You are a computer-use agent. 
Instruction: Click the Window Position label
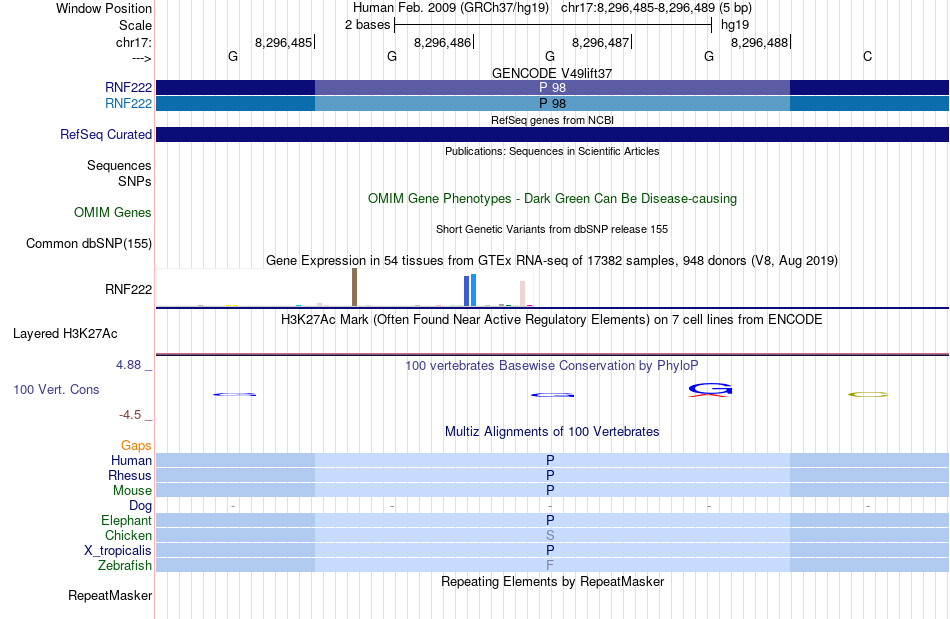pos(104,8)
